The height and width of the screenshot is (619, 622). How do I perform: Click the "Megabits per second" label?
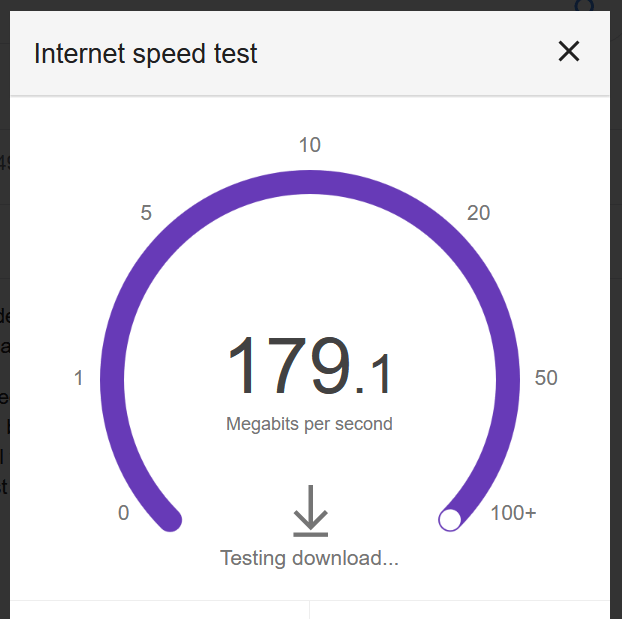[309, 424]
